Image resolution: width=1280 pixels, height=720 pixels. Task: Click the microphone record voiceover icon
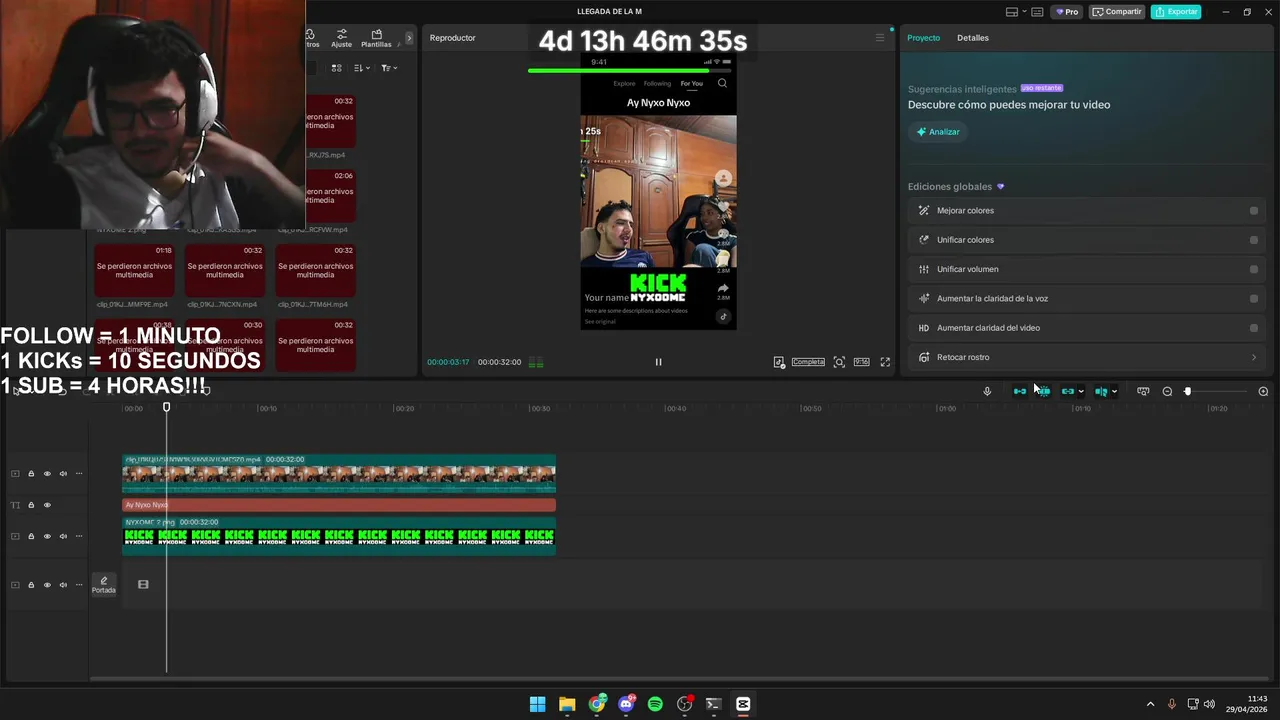[x=987, y=391]
